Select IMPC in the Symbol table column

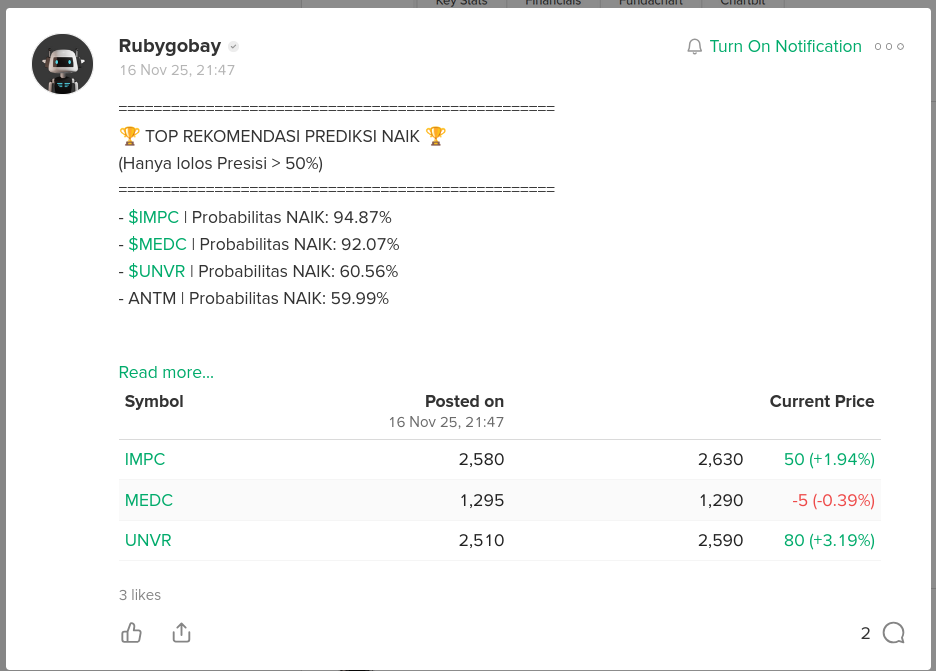click(145, 460)
